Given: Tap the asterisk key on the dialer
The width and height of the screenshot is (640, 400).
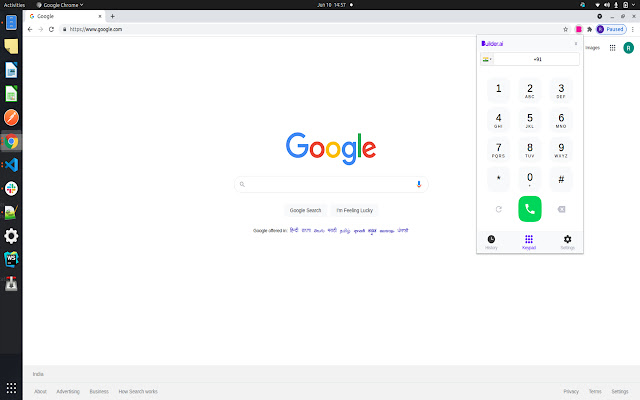Looking at the screenshot, I should (x=498, y=179).
